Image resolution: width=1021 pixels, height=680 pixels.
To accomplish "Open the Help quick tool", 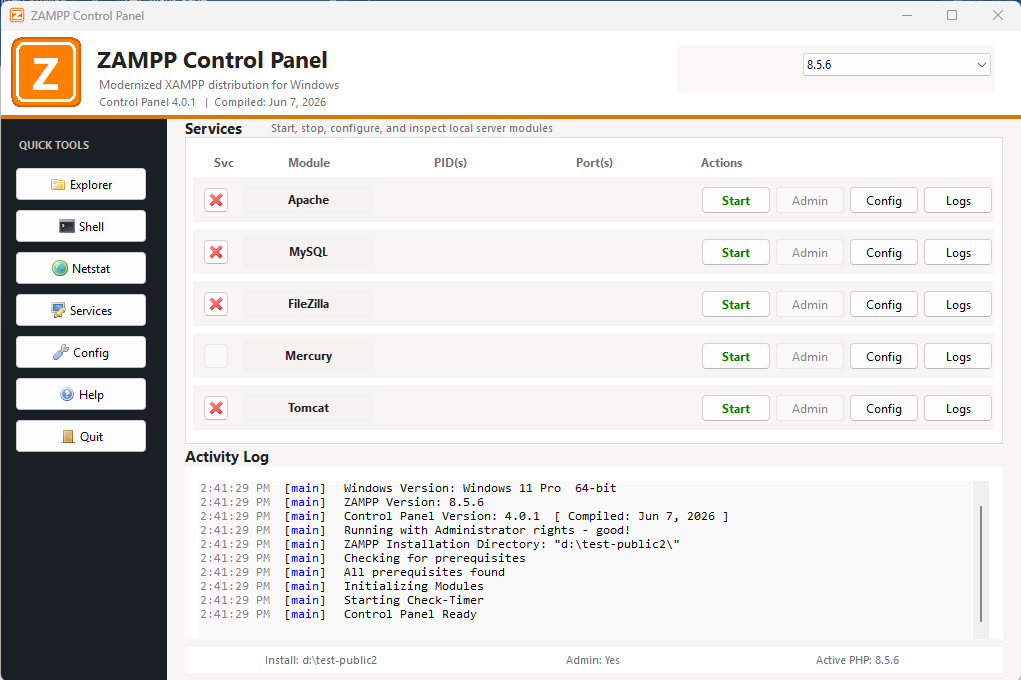I will [81, 394].
